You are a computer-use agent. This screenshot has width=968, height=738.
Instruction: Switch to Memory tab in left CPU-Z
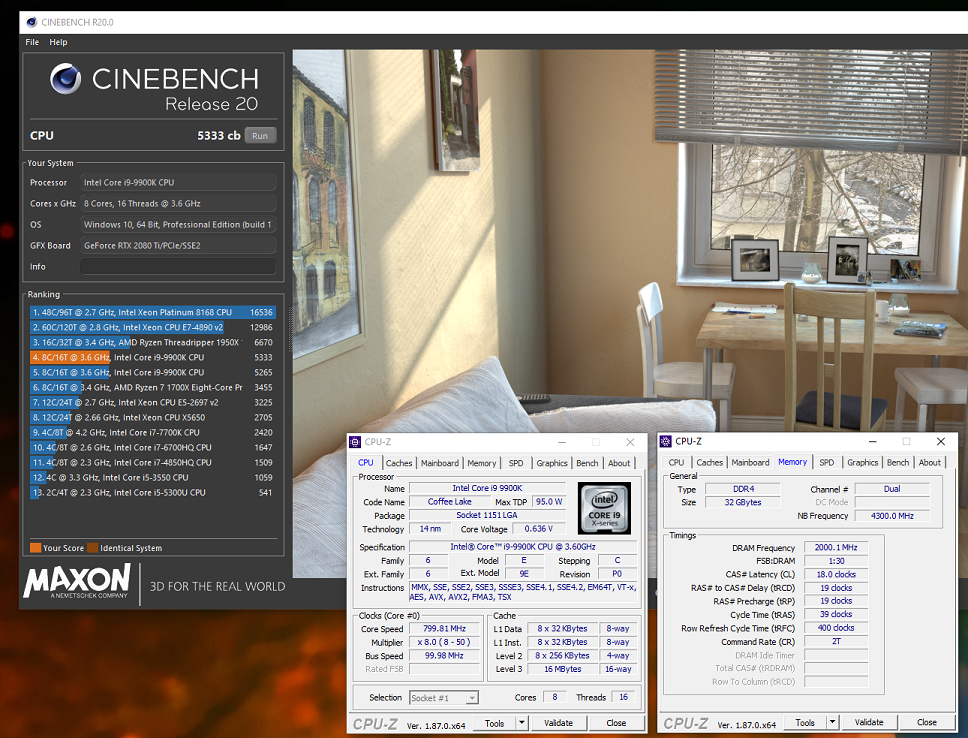coord(482,463)
